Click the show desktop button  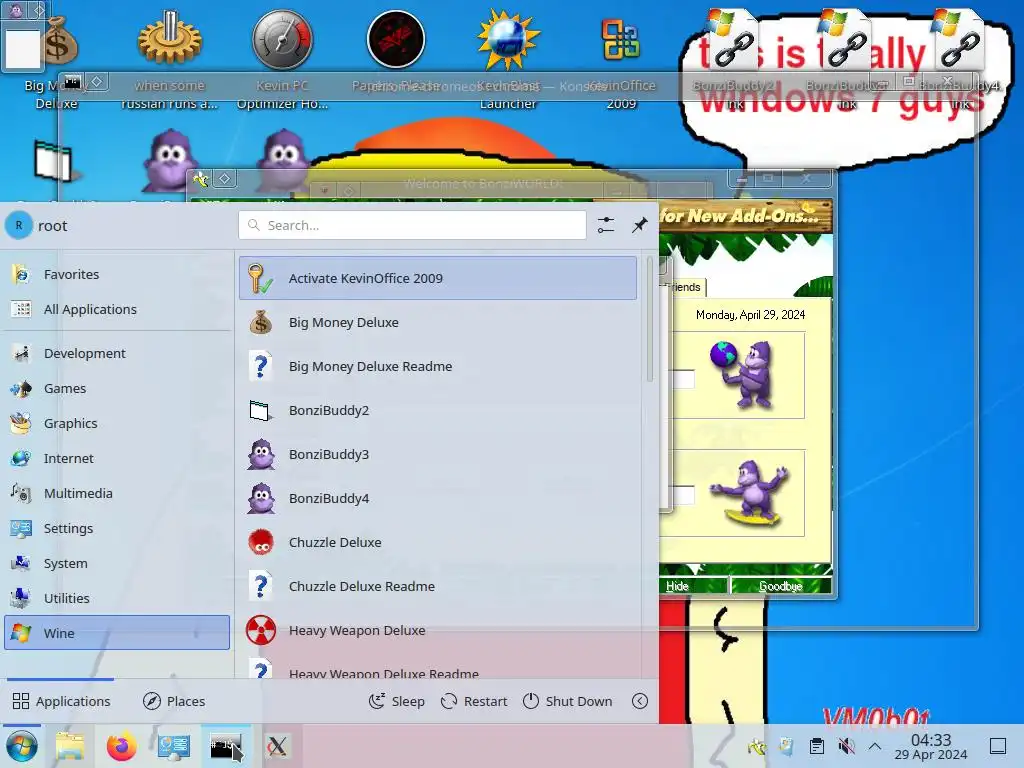tap(998, 746)
